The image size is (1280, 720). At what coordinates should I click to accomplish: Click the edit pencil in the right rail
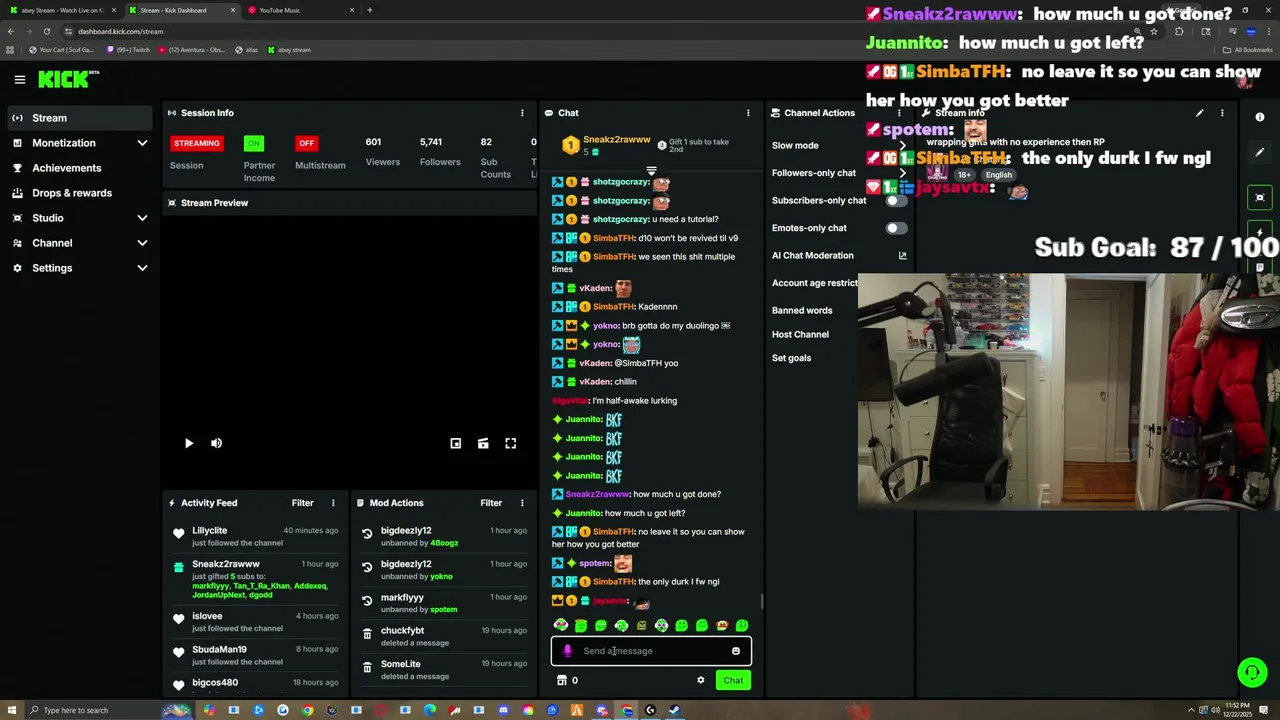[x=1260, y=152]
